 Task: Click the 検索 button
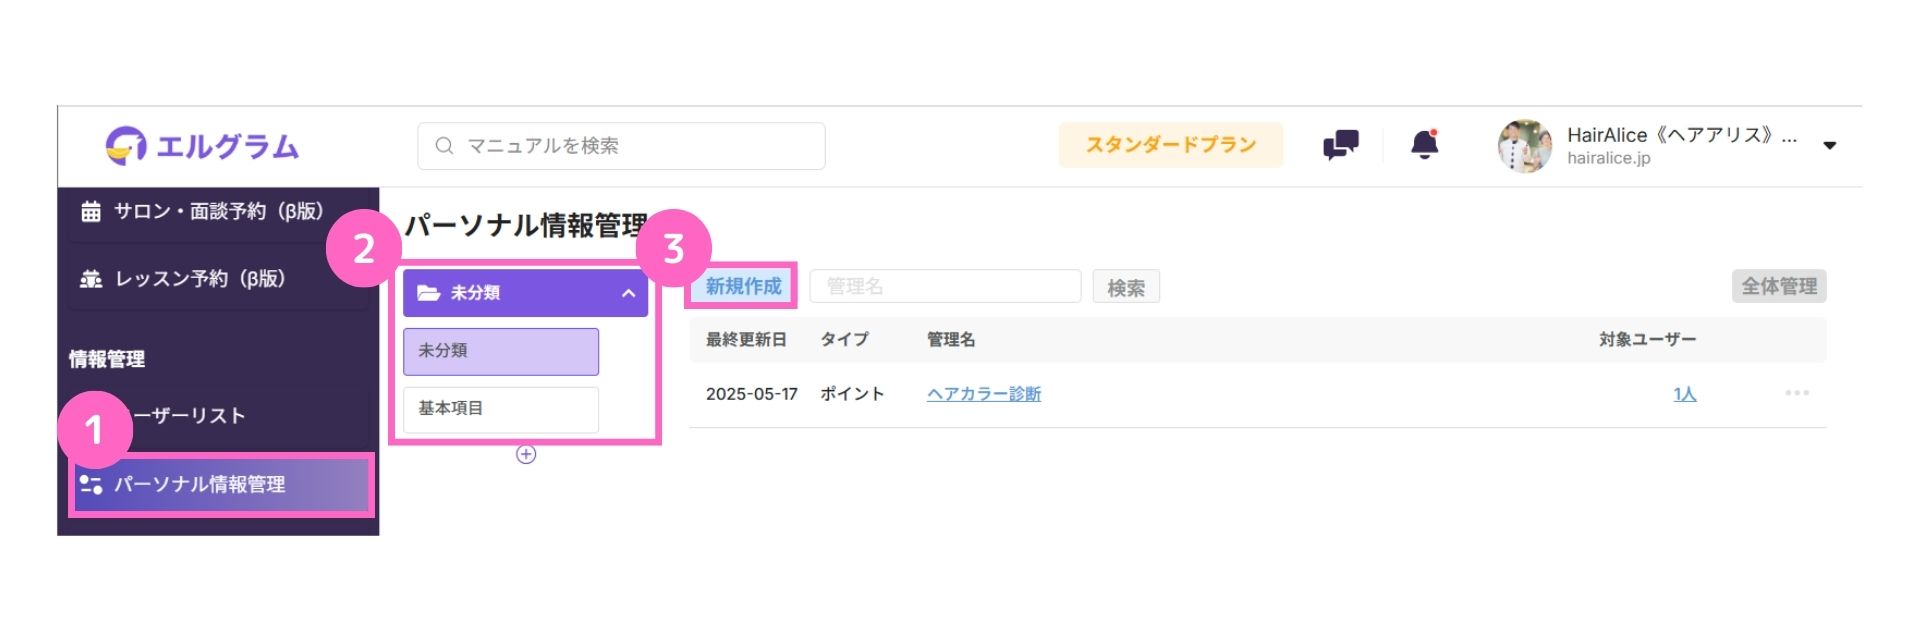[1126, 287]
